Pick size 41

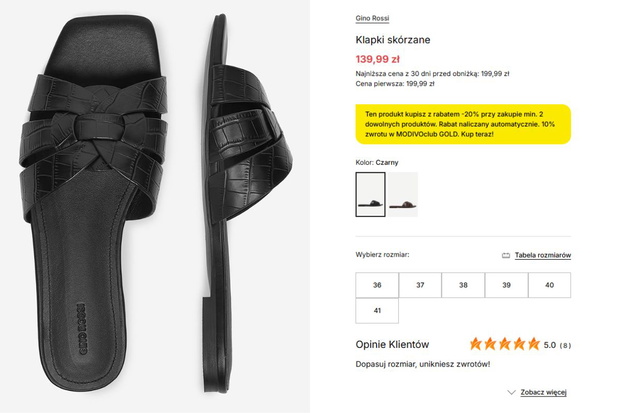[377, 311]
